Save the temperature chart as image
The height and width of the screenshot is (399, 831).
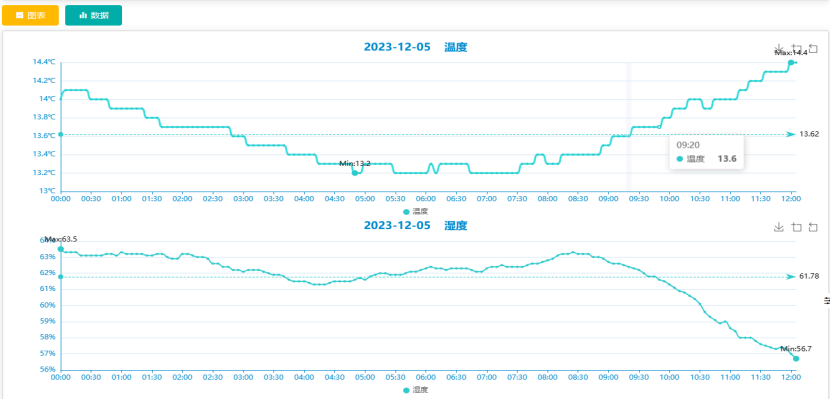point(779,49)
